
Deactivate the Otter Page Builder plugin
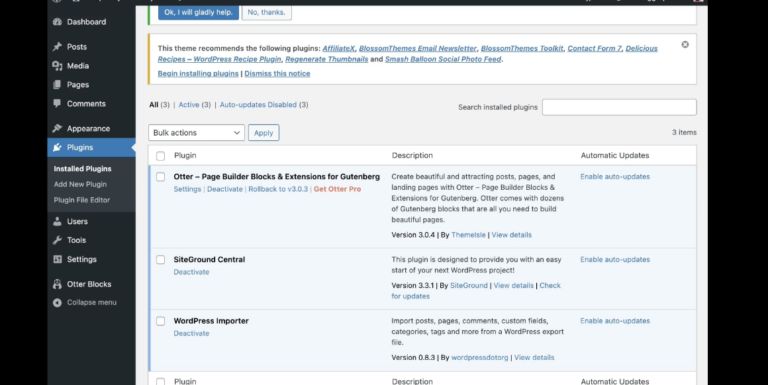(x=225, y=189)
